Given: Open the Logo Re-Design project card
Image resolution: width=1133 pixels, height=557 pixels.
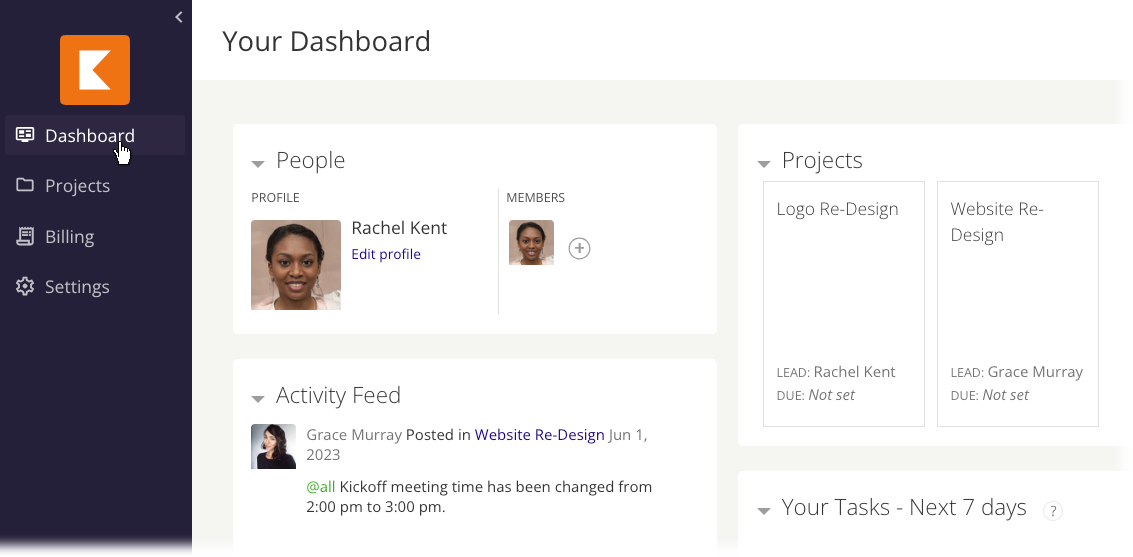Looking at the screenshot, I should pyautogui.click(x=843, y=303).
